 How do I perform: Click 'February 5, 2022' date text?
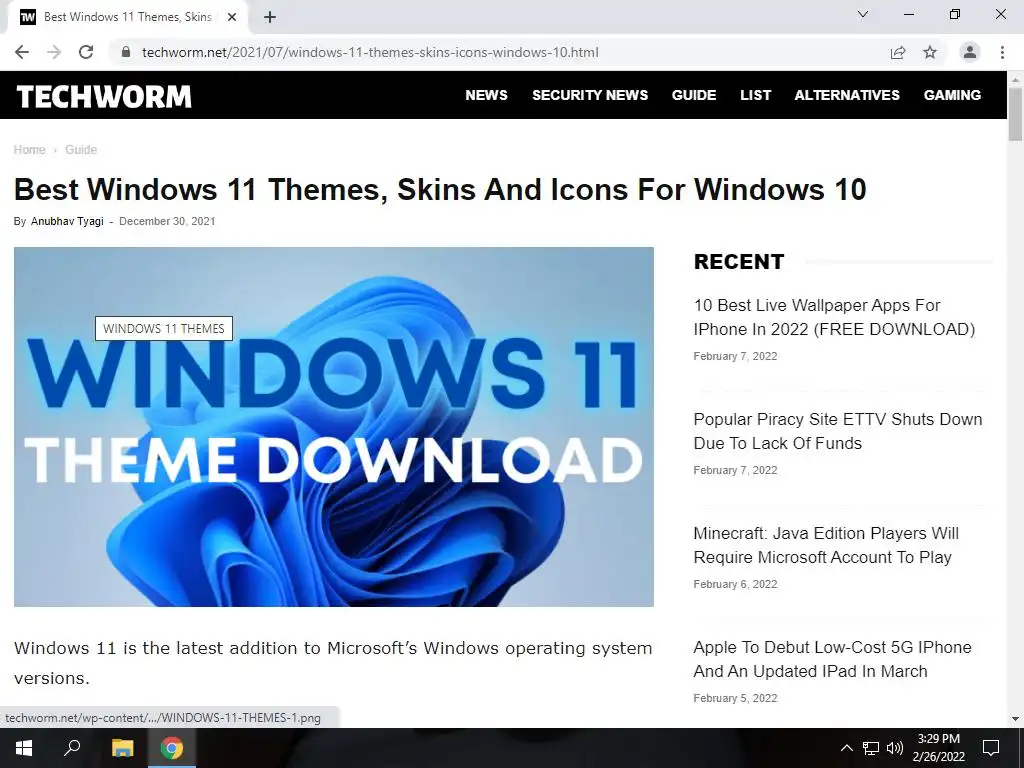(x=735, y=698)
